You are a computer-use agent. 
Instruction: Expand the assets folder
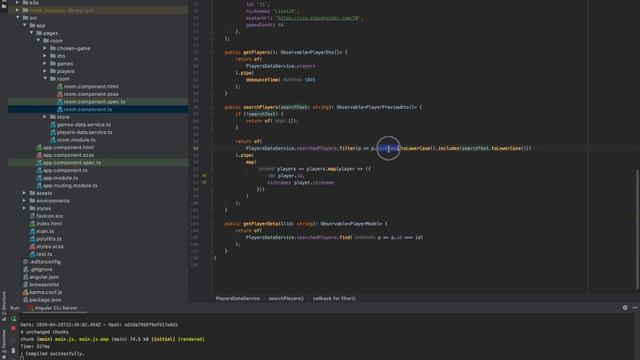click(x=24, y=193)
